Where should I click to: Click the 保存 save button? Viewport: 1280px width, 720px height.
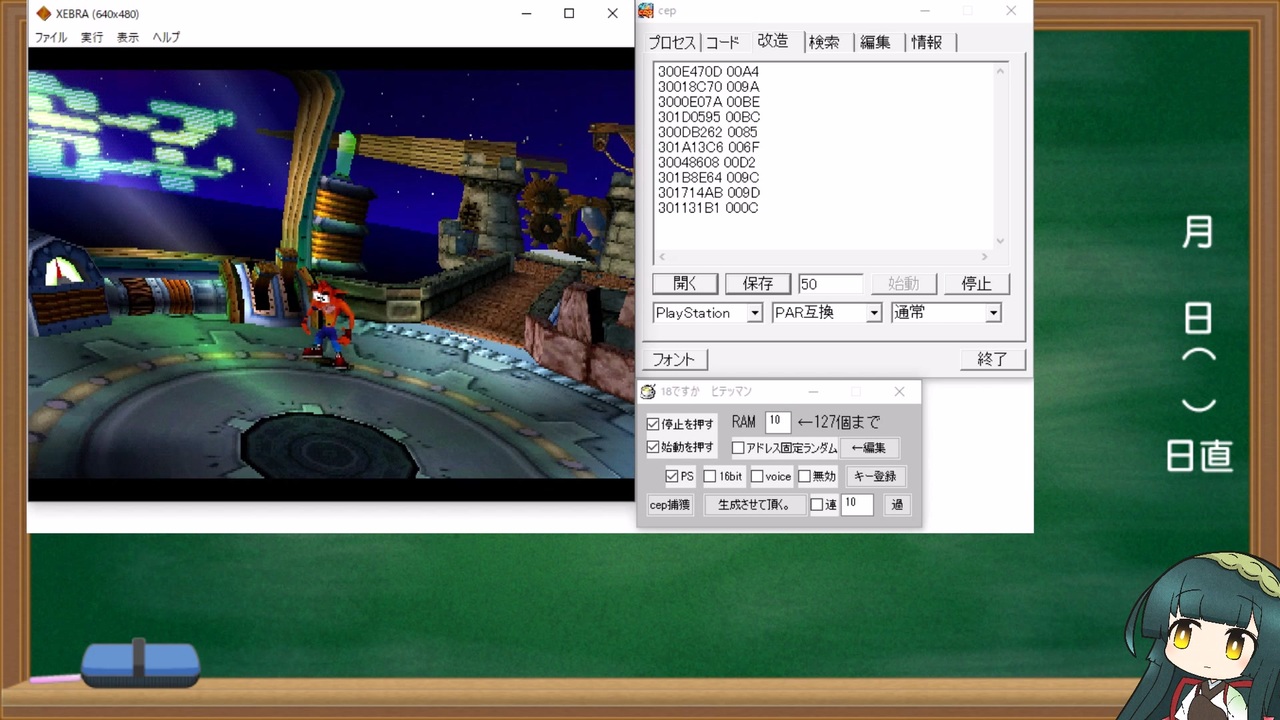pos(758,284)
